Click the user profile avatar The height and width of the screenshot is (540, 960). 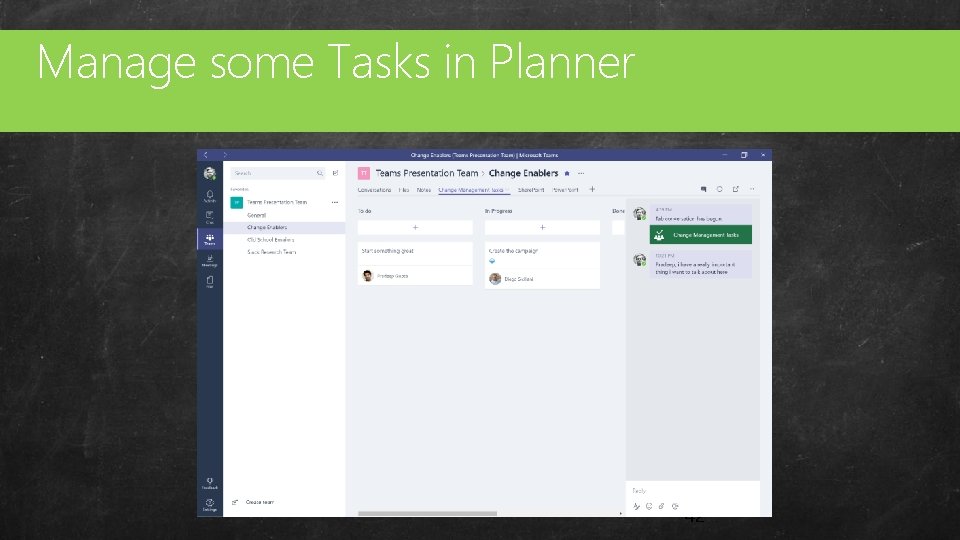coord(209,173)
